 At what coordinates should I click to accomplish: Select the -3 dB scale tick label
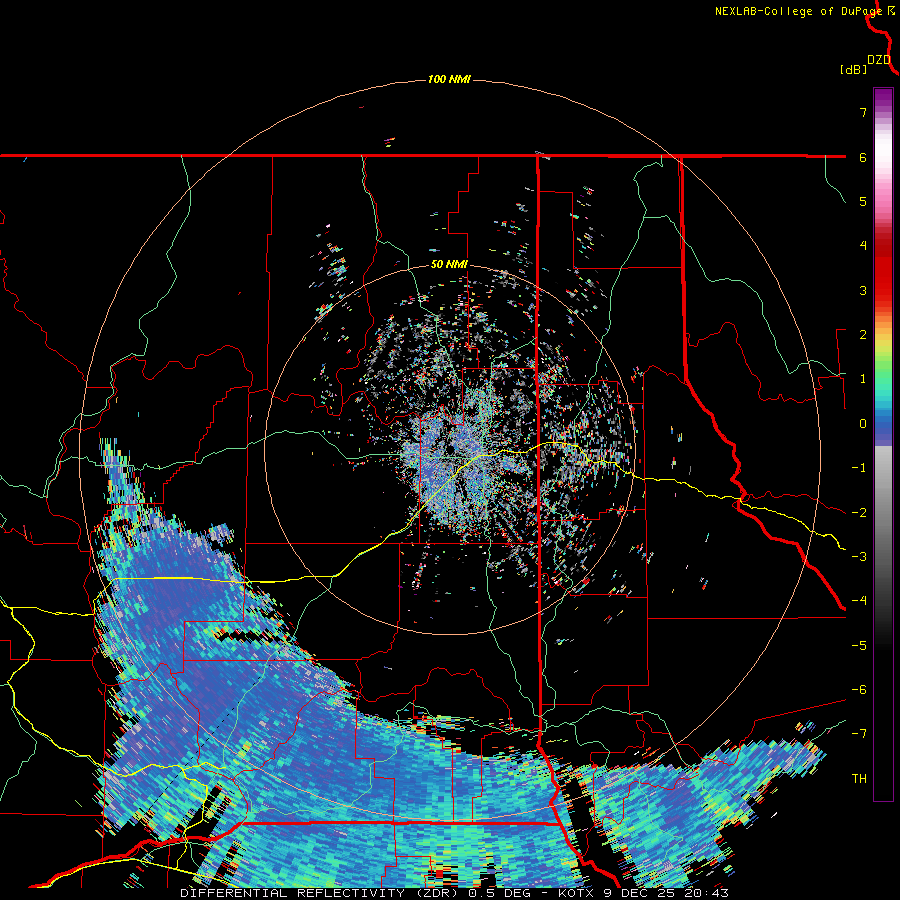[x=859, y=557]
